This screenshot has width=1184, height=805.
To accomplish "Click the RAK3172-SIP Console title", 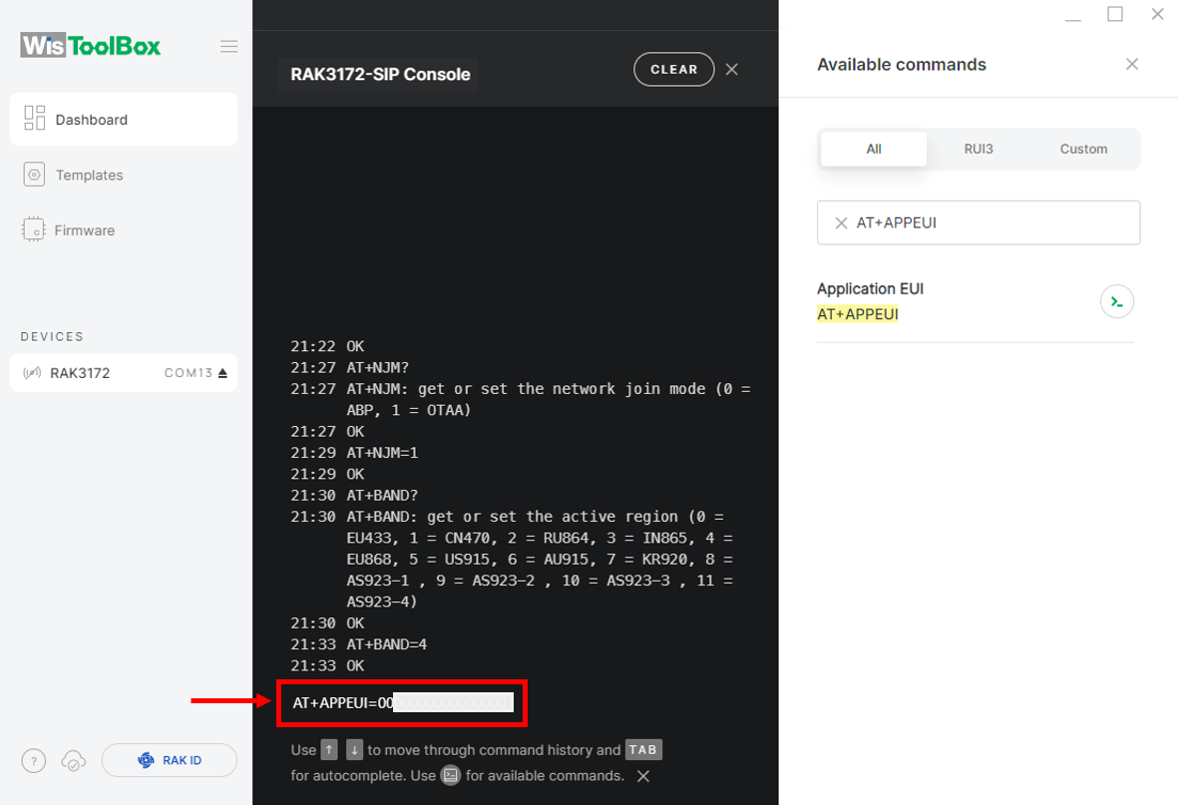I will (380, 74).
